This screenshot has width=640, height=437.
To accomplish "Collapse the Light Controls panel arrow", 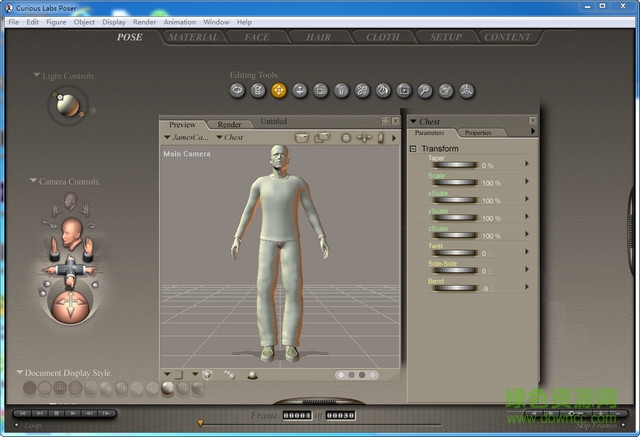I will (x=36, y=75).
